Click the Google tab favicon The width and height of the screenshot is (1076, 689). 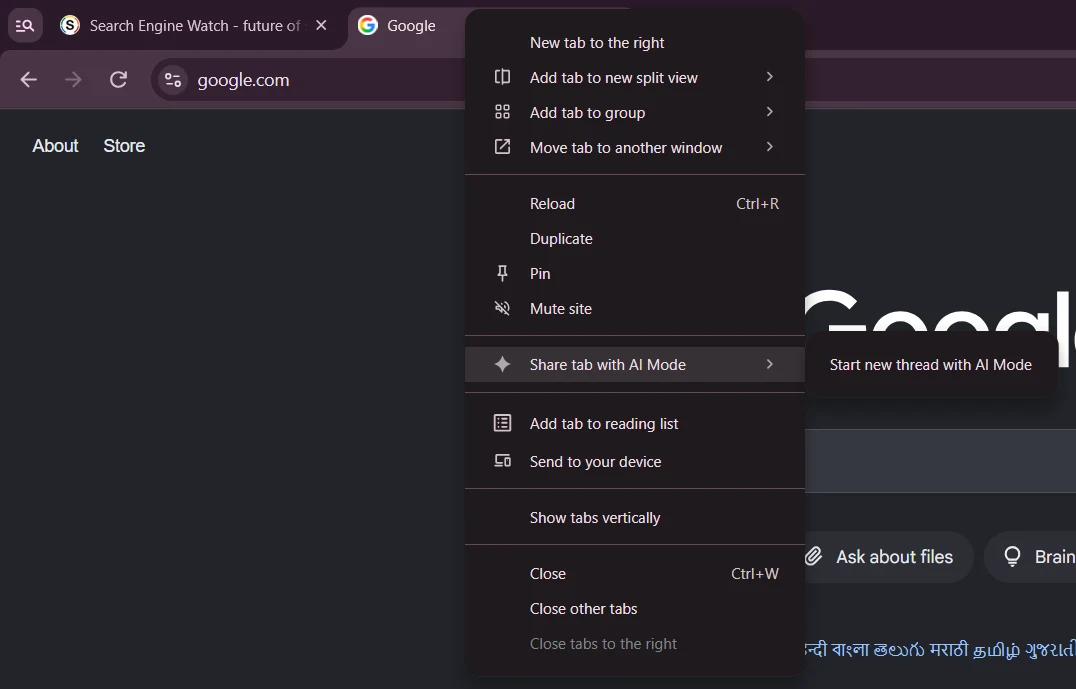point(368,25)
